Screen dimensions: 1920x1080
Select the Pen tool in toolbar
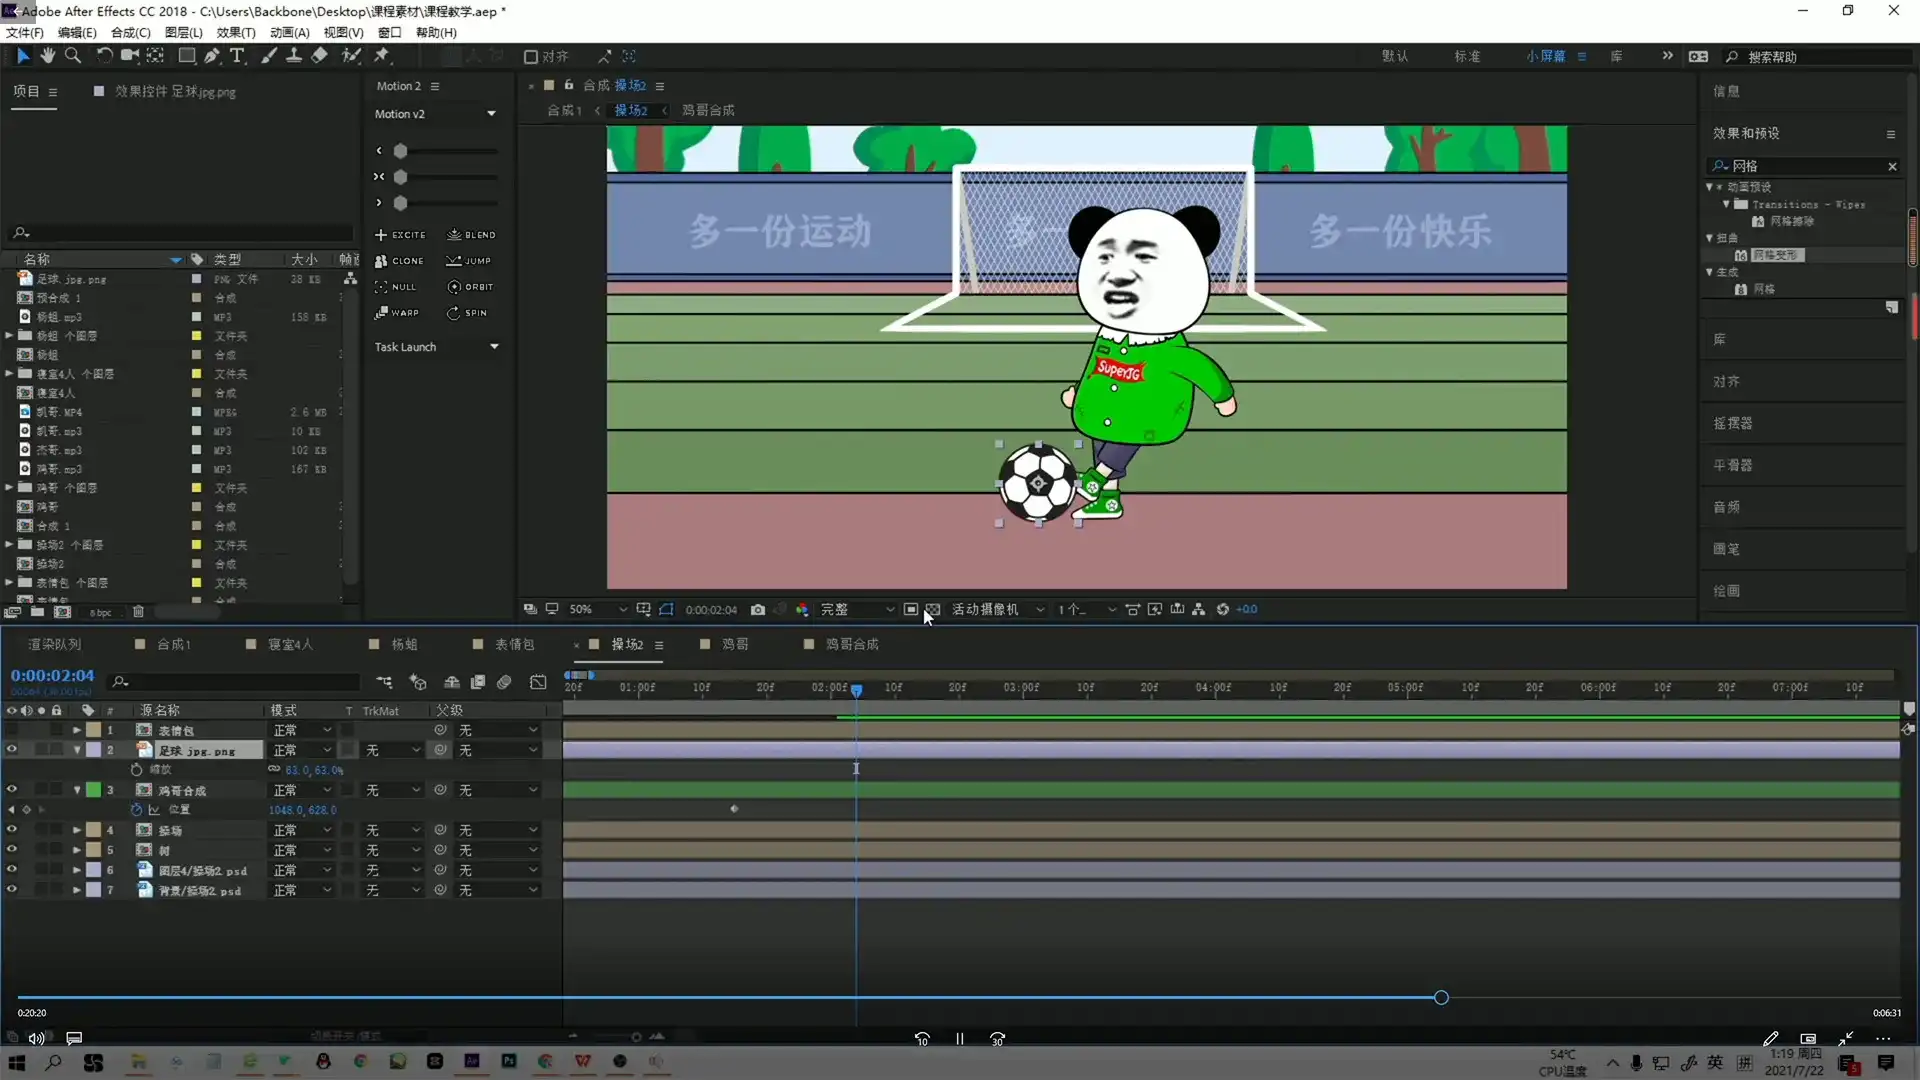(x=212, y=56)
